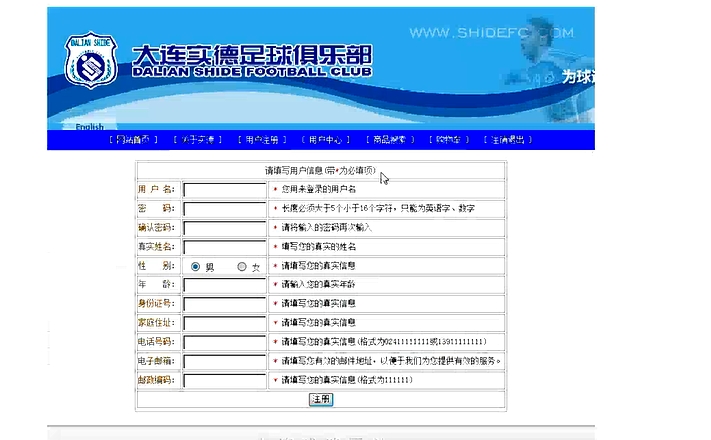The height and width of the screenshot is (440, 711).
Task: Click the hint 请输入您的真实年龄
Action: [319, 284]
